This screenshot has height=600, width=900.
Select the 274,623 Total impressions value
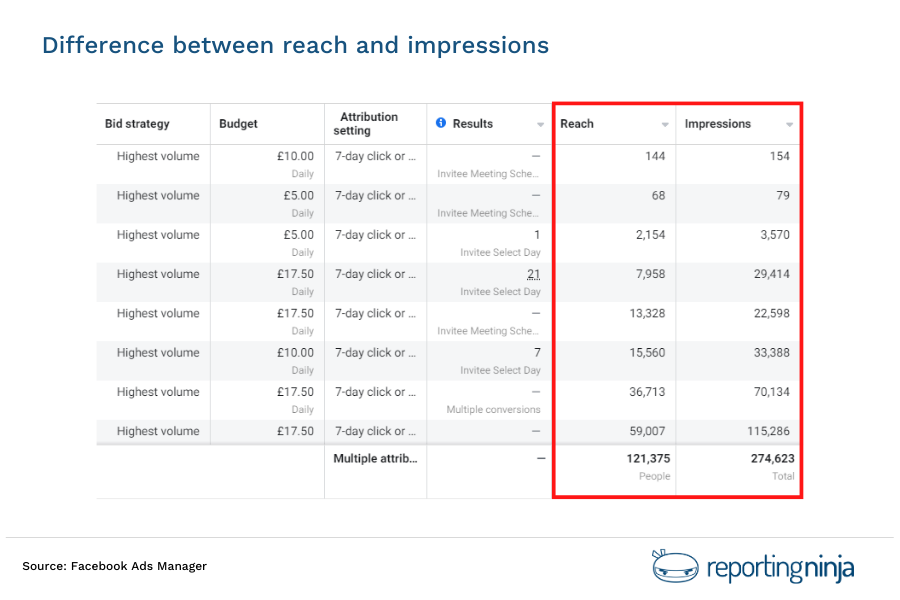770,458
